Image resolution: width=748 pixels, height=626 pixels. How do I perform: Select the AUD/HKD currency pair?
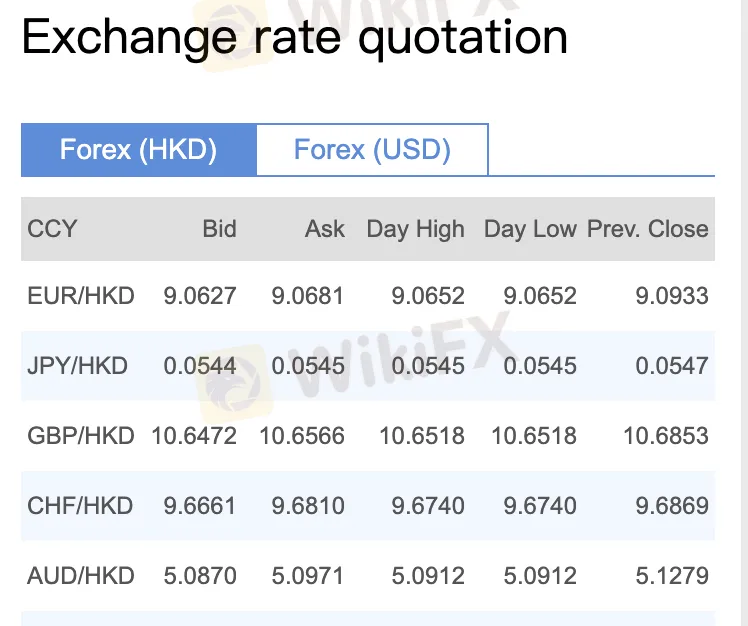point(81,576)
